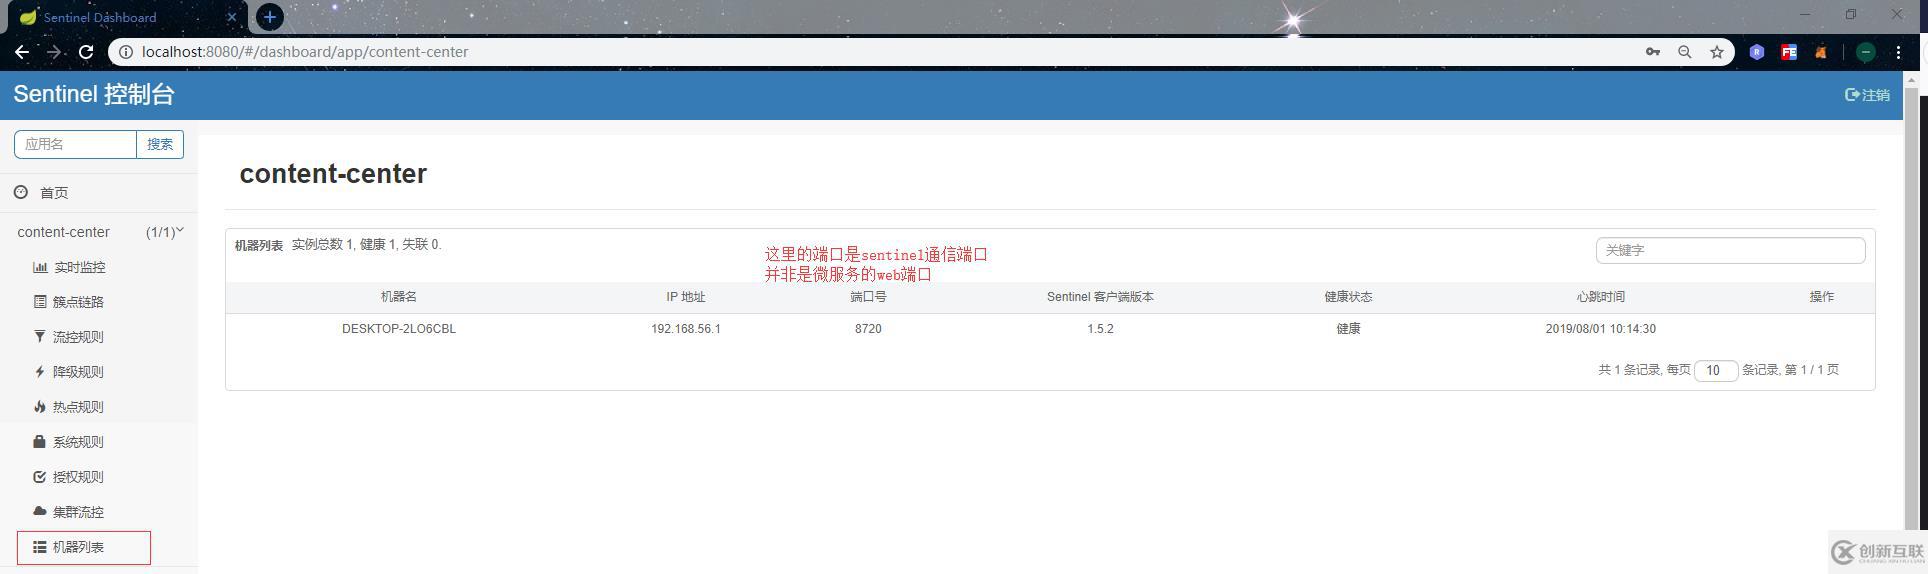Collapse the content-center app group
Viewport: 1928px width, 574px height.
[x=99, y=232]
